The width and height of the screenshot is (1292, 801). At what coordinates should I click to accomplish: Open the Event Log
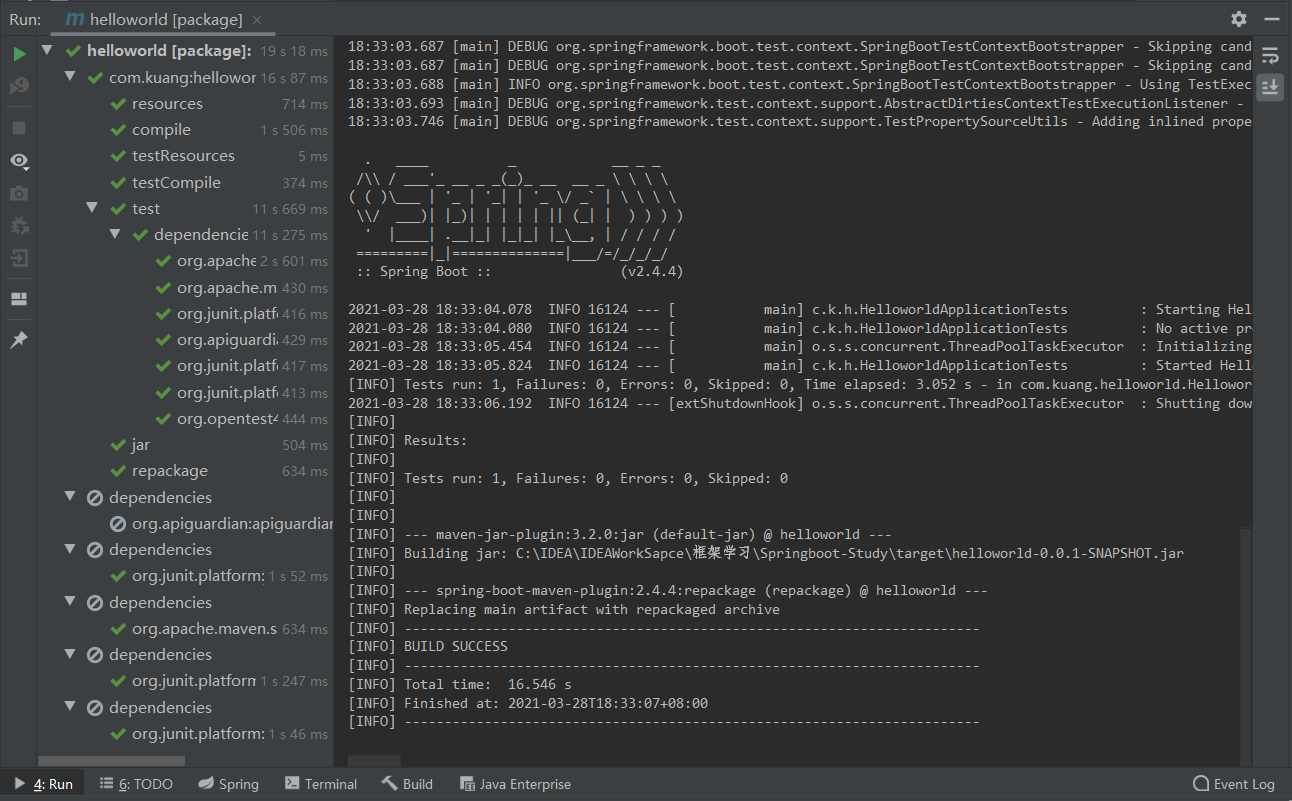1233,784
